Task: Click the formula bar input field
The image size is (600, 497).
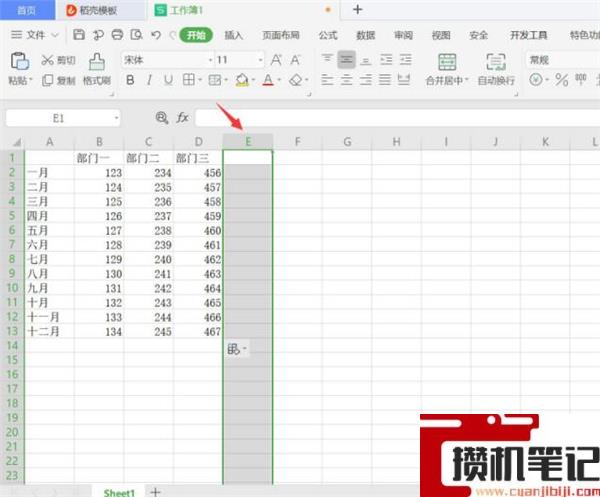Action: coord(397,118)
